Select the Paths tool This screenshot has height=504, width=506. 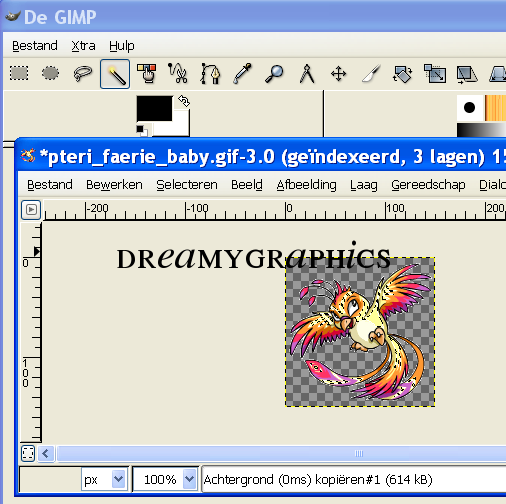click(x=210, y=73)
